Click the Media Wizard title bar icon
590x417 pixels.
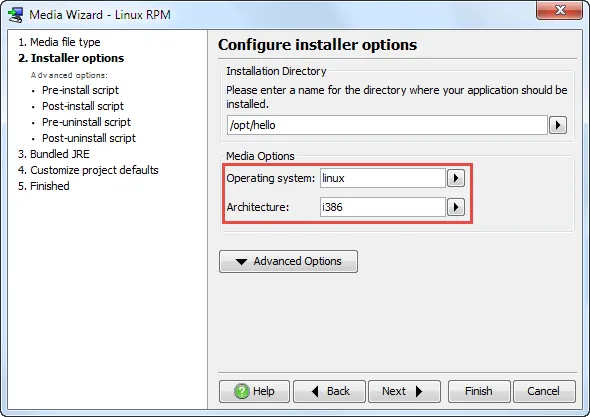15,15
